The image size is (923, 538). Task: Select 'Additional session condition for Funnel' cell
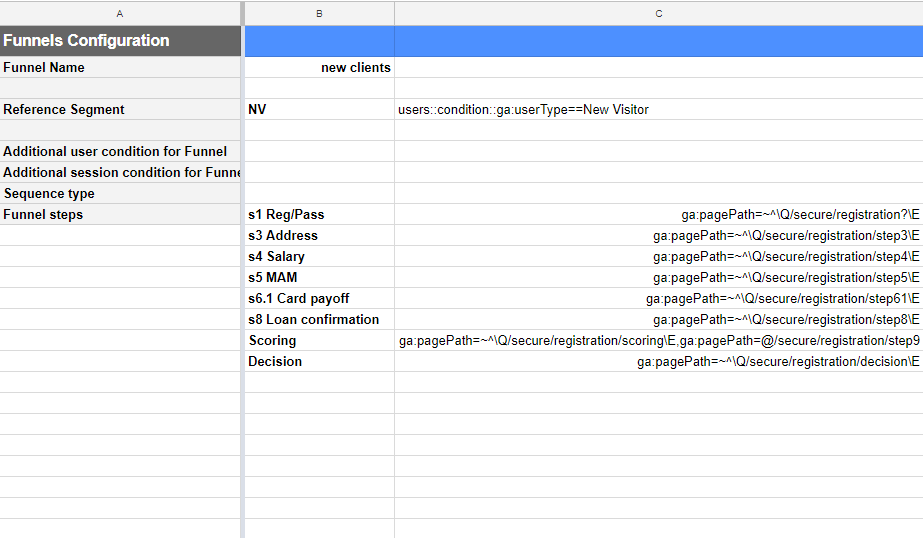120,172
